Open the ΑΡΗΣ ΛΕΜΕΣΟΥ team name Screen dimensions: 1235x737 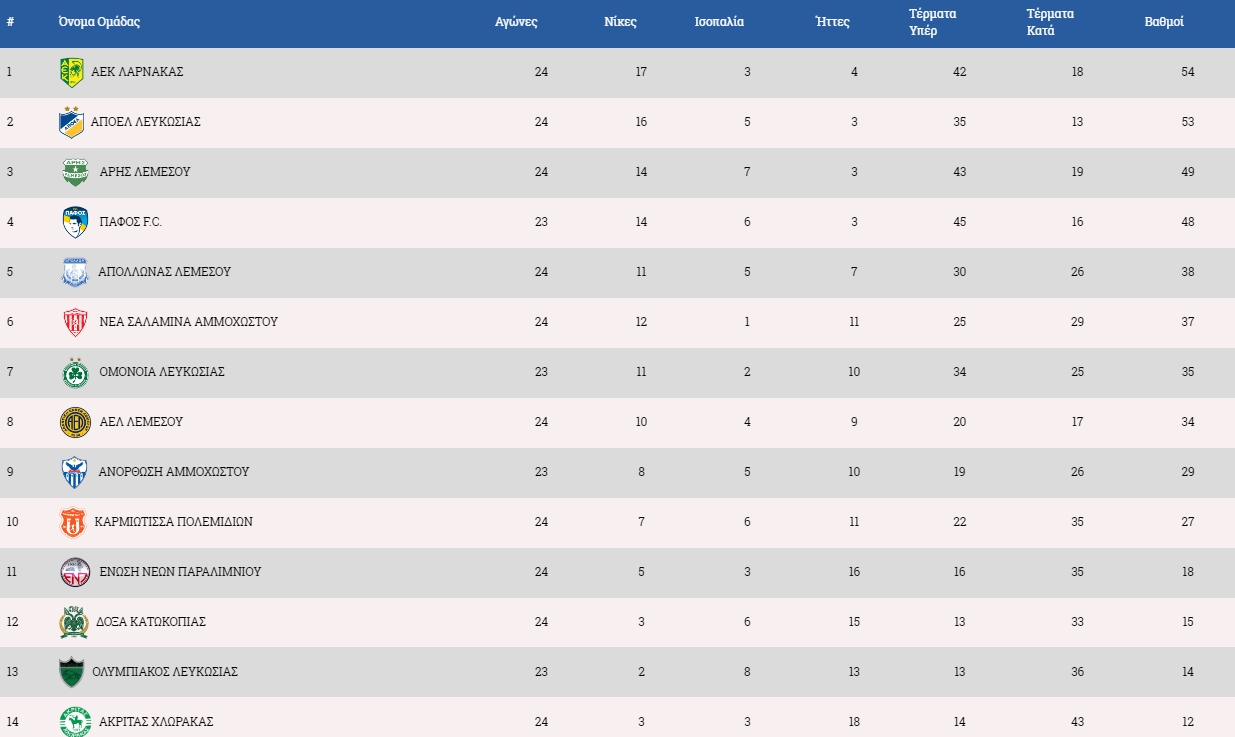[145, 172]
